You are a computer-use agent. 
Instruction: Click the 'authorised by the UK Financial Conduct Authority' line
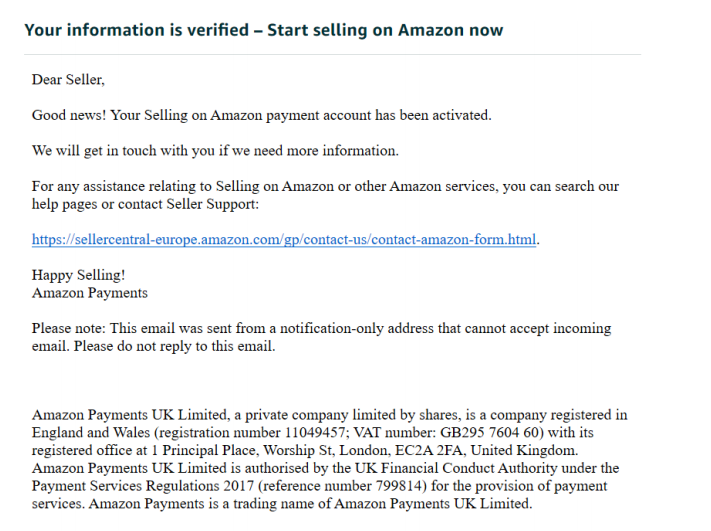click(x=326, y=468)
